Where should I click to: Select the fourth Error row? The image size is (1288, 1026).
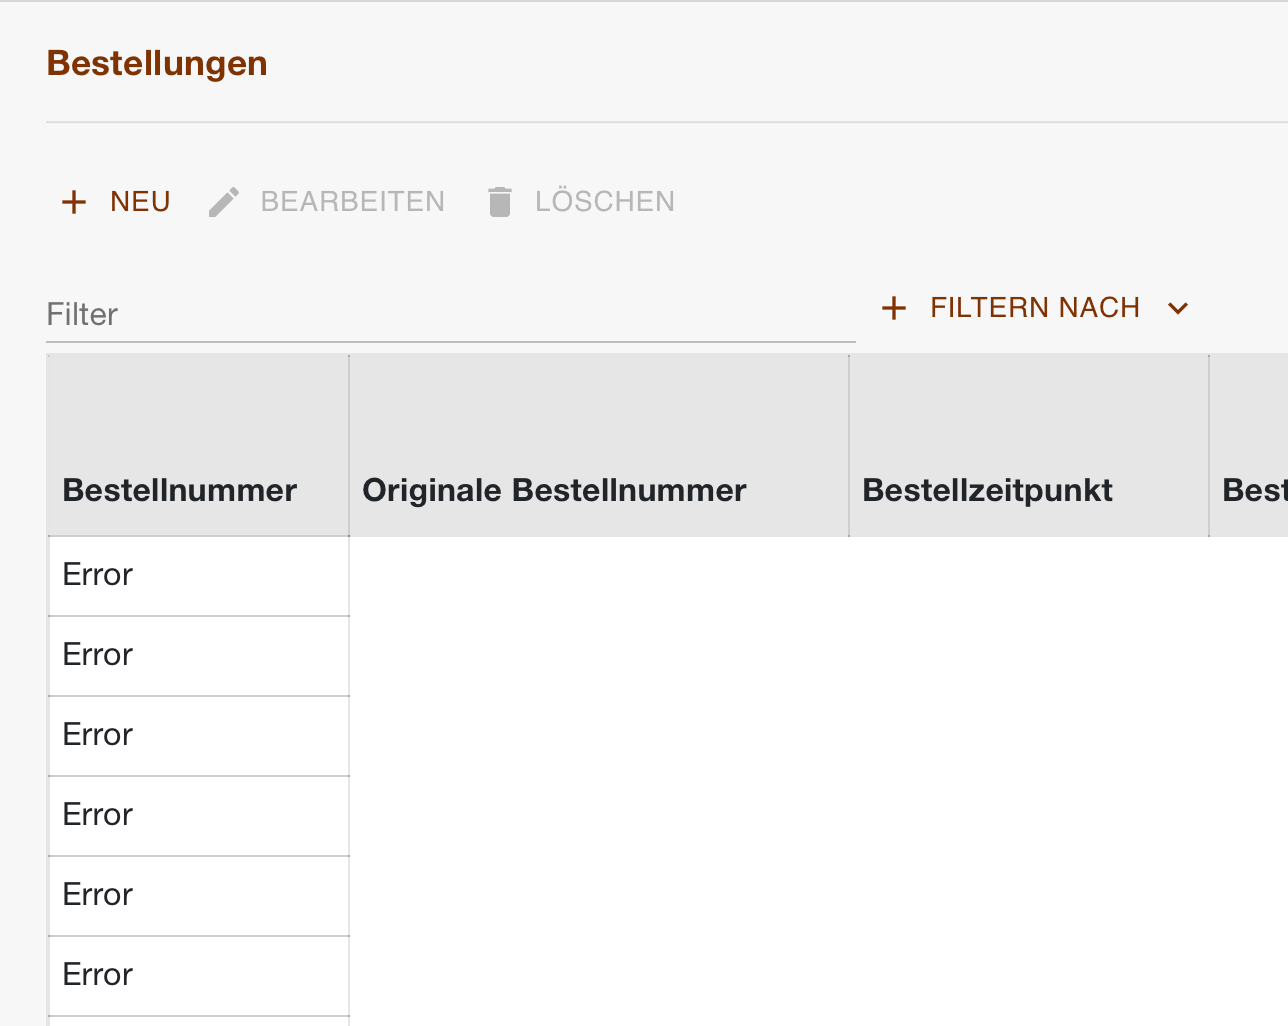[x=197, y=815]
